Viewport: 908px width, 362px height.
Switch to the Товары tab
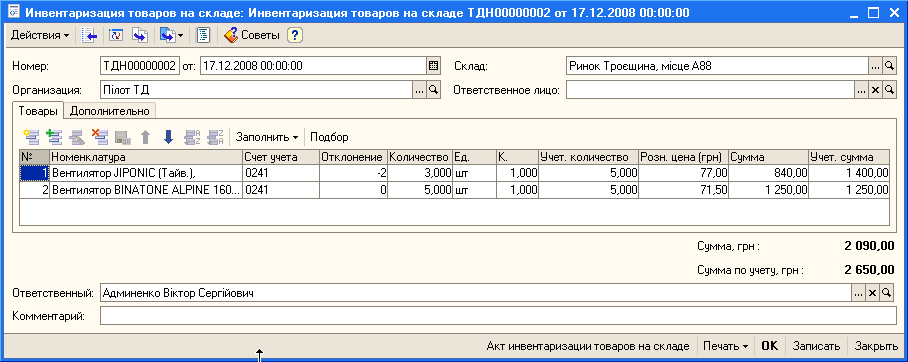pos(38,111)
